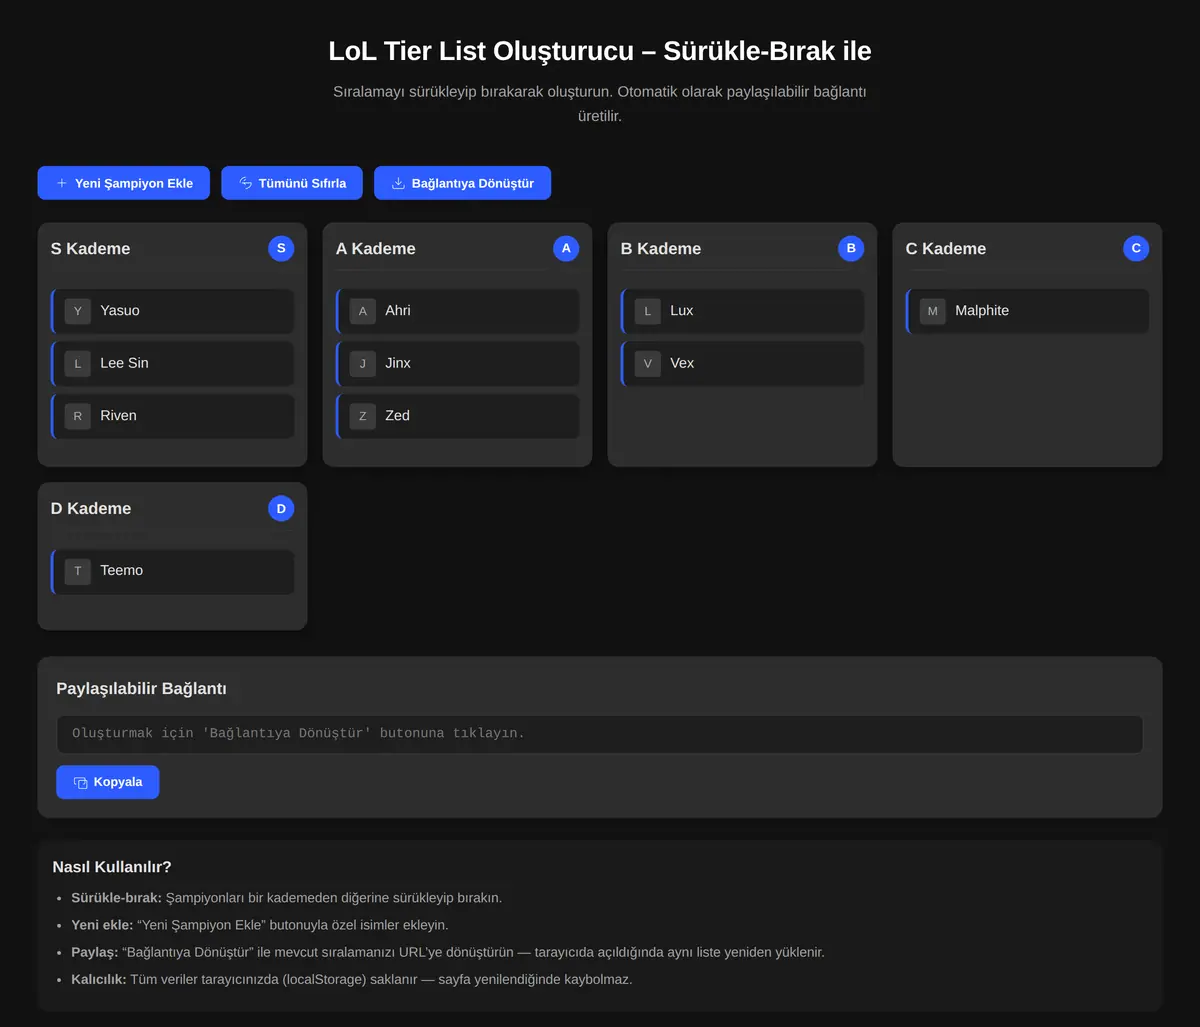Copy the link with Kopyala
This screenshot has height=1027, width=1200.
pos(108,782)
